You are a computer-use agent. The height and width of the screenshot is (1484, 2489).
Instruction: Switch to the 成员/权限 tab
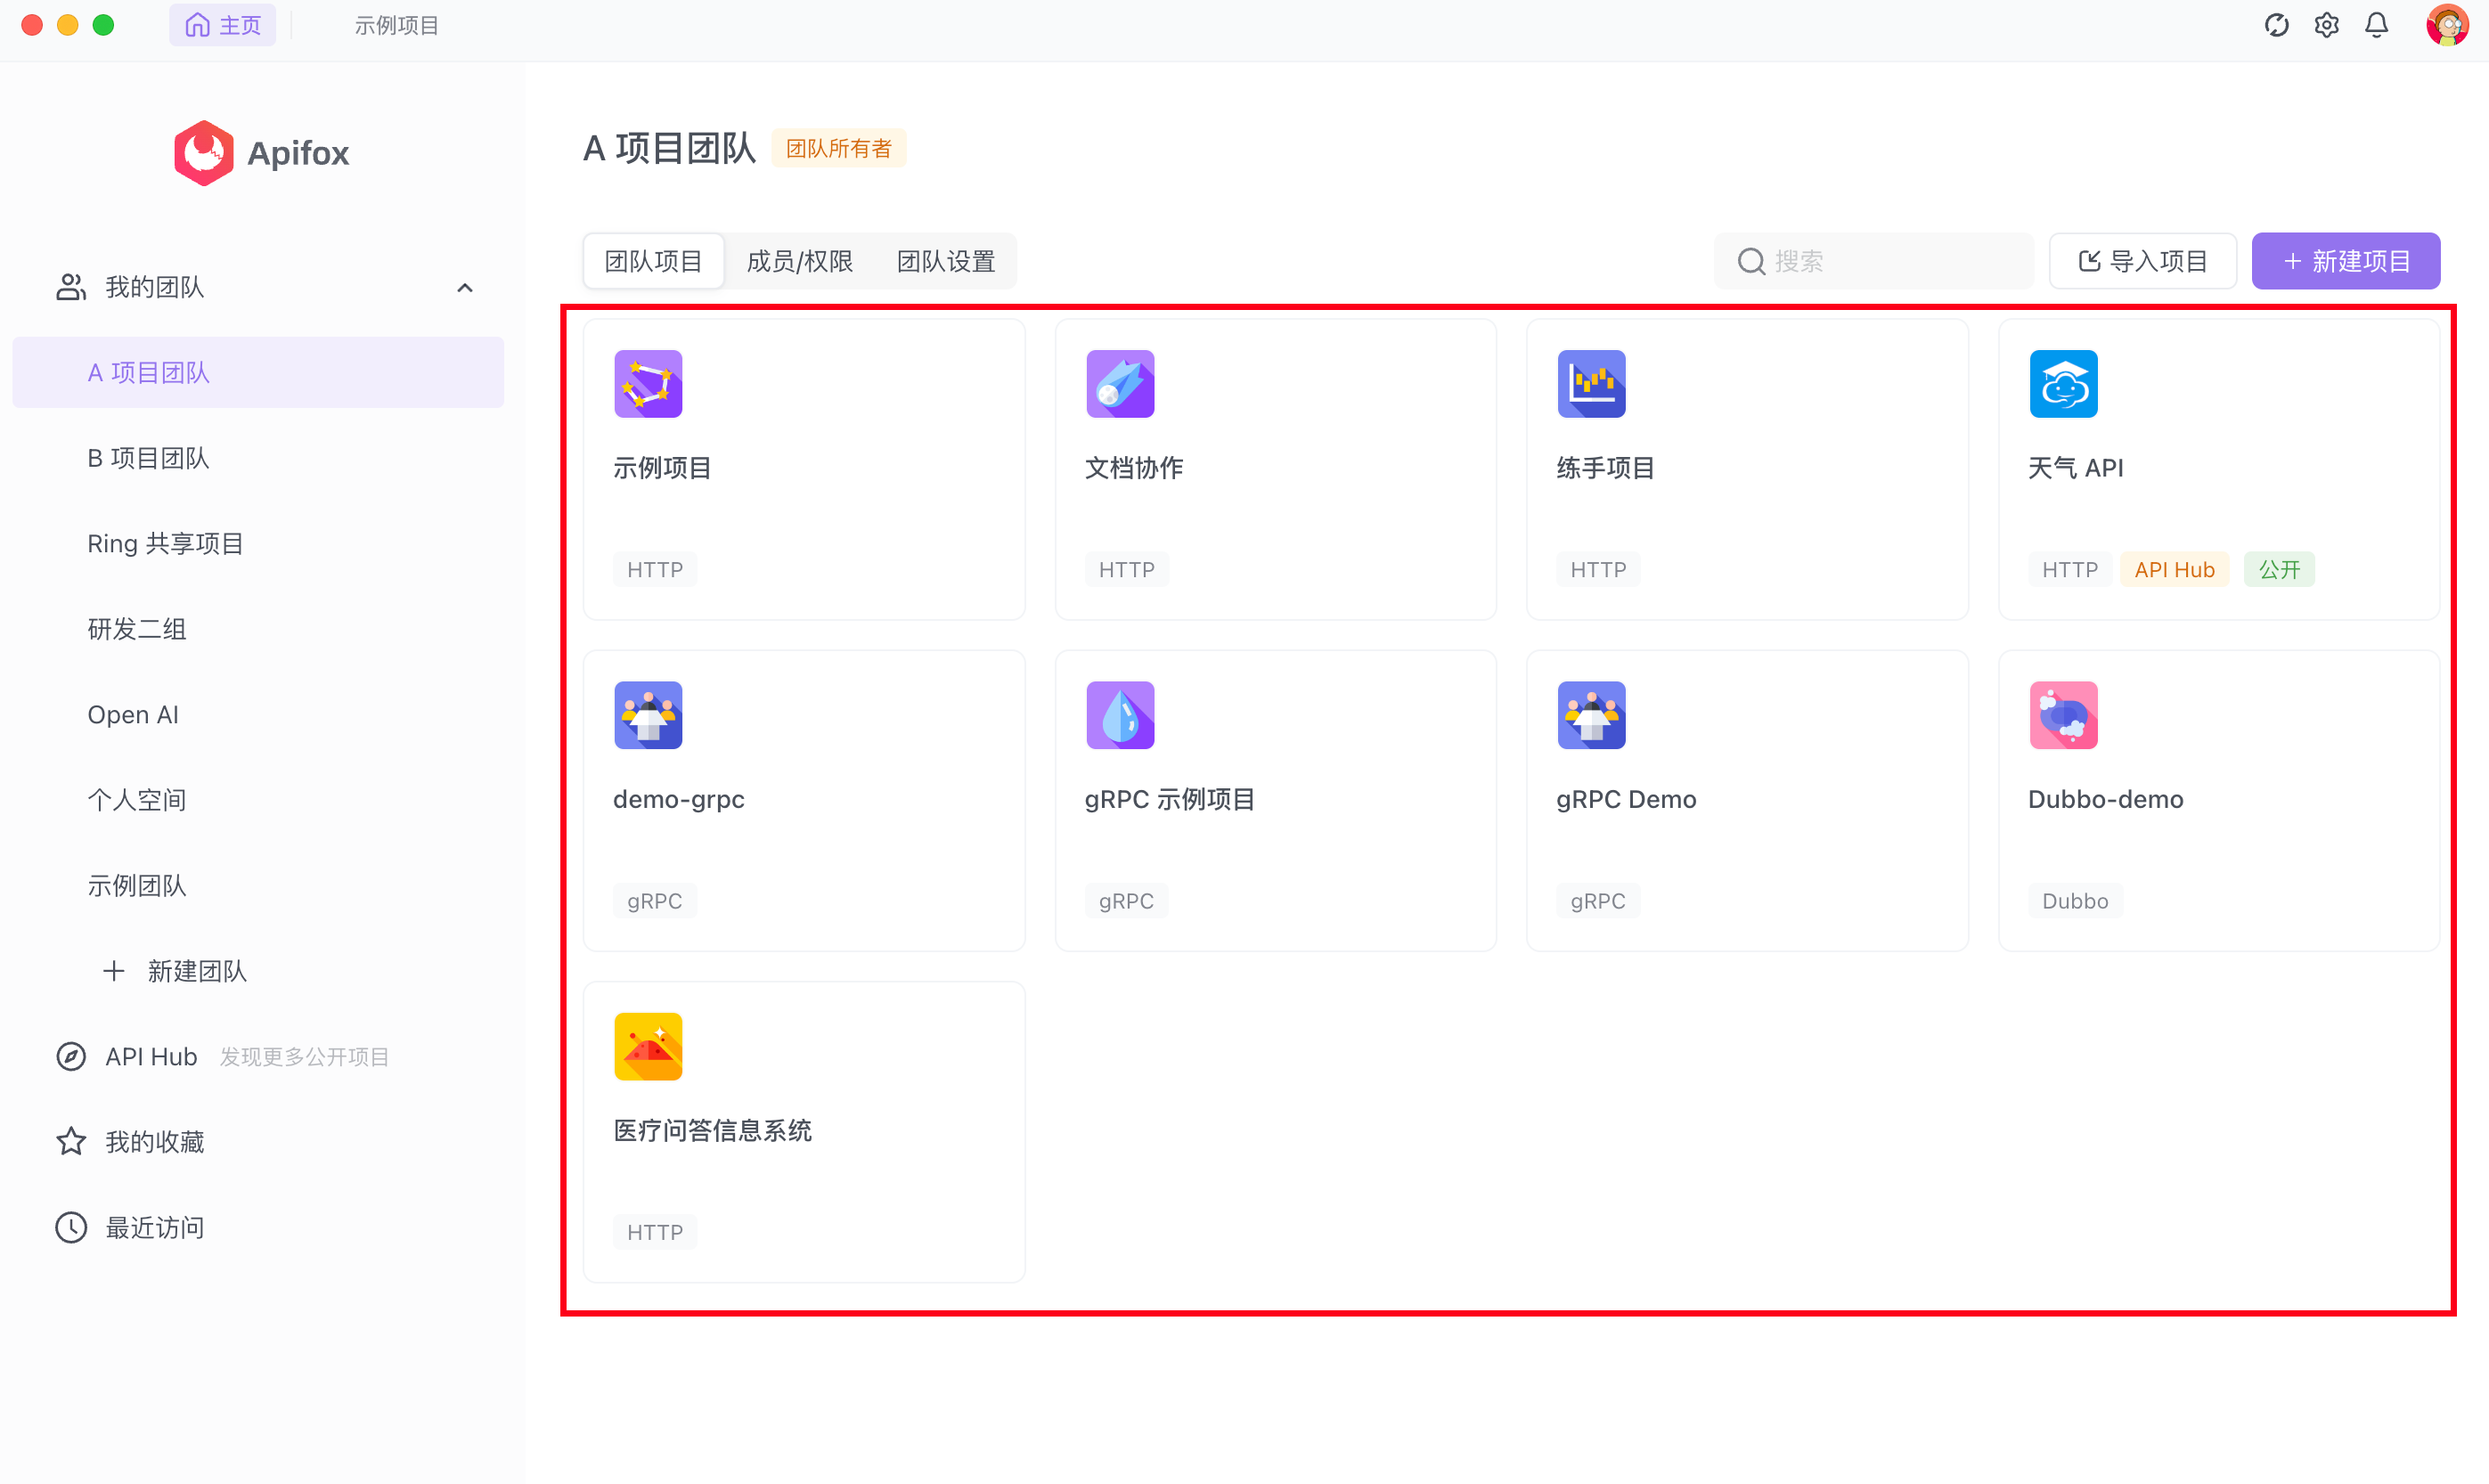[x=799, y=261]
